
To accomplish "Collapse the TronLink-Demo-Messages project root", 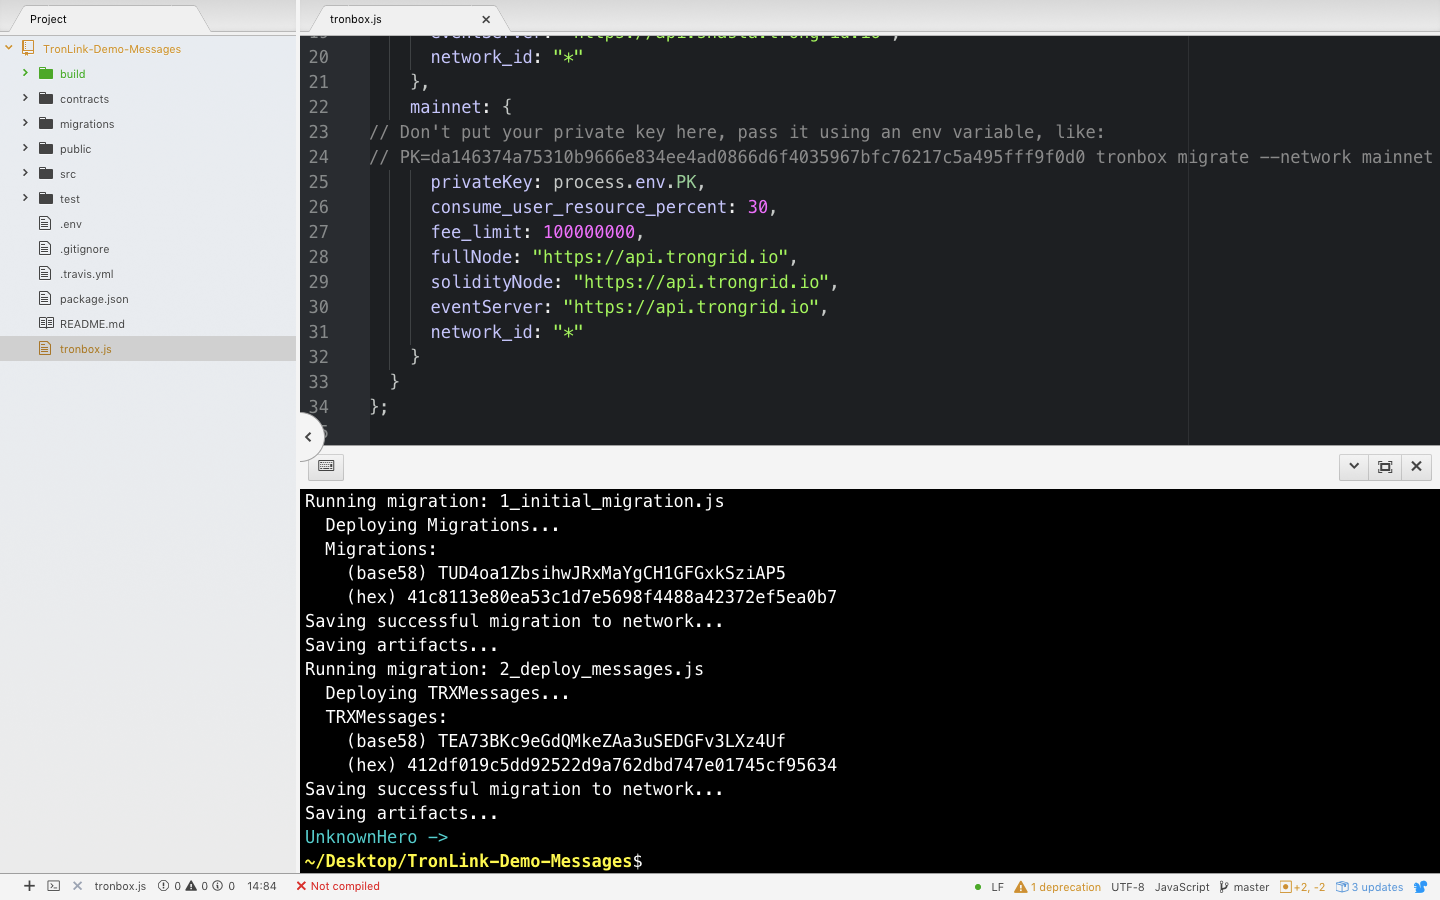I will [x=9, y=48].
